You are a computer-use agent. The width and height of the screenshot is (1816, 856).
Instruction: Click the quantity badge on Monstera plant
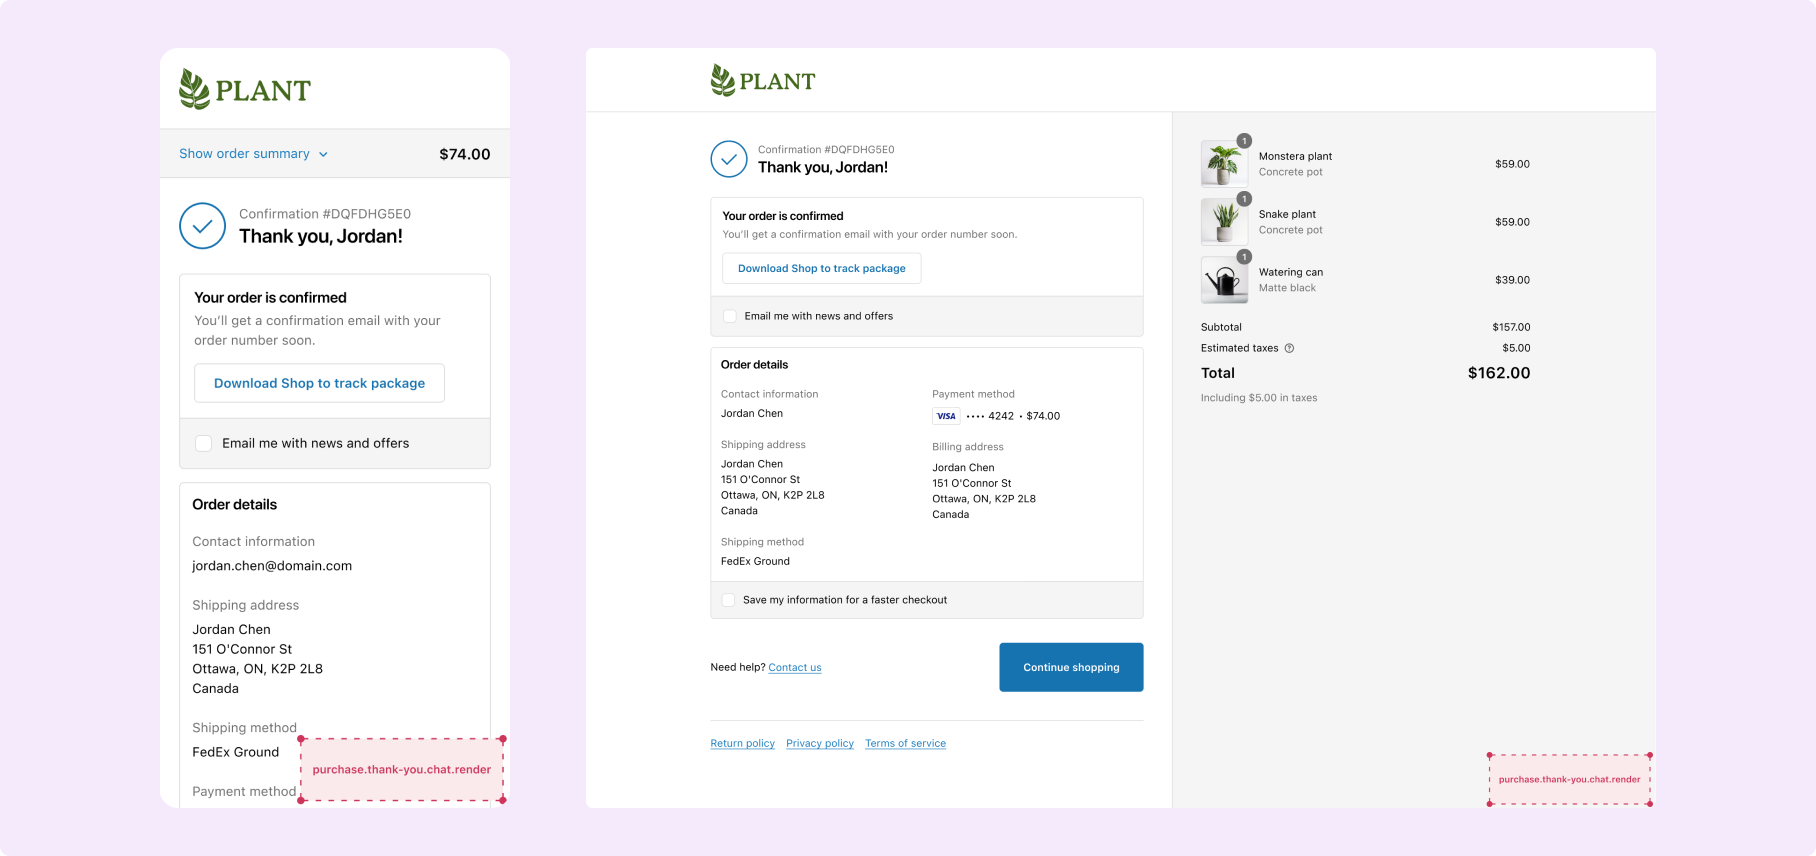tap(1244, 141)
